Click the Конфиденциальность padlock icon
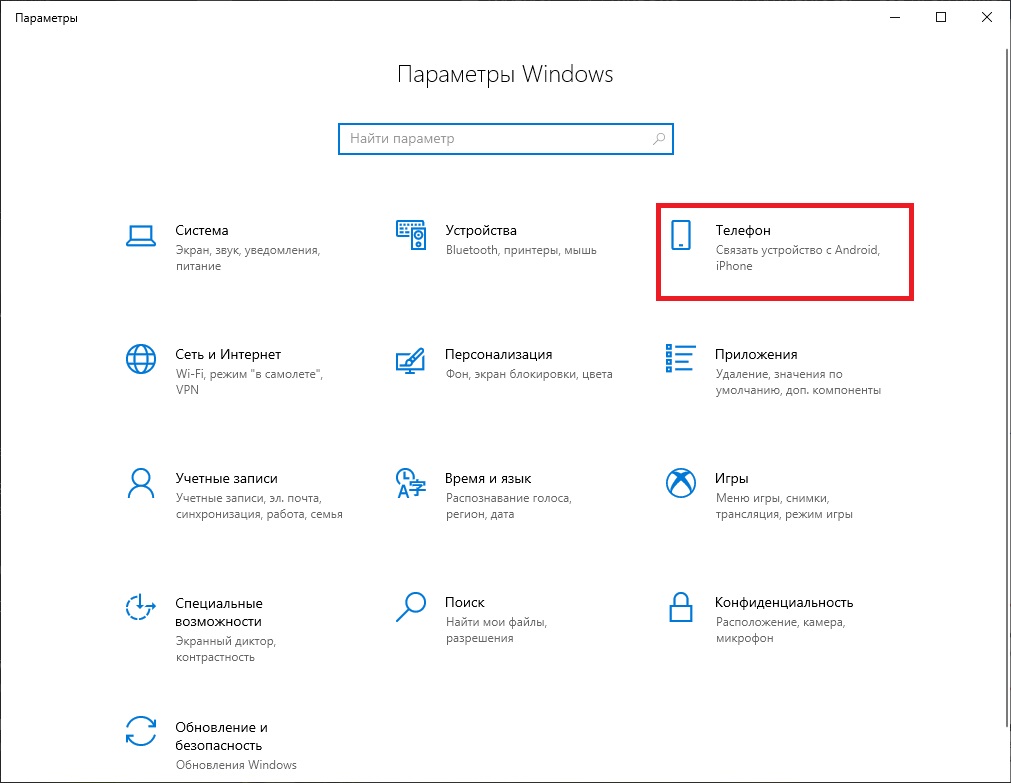 pyautogui.click(x=681, y=607)
